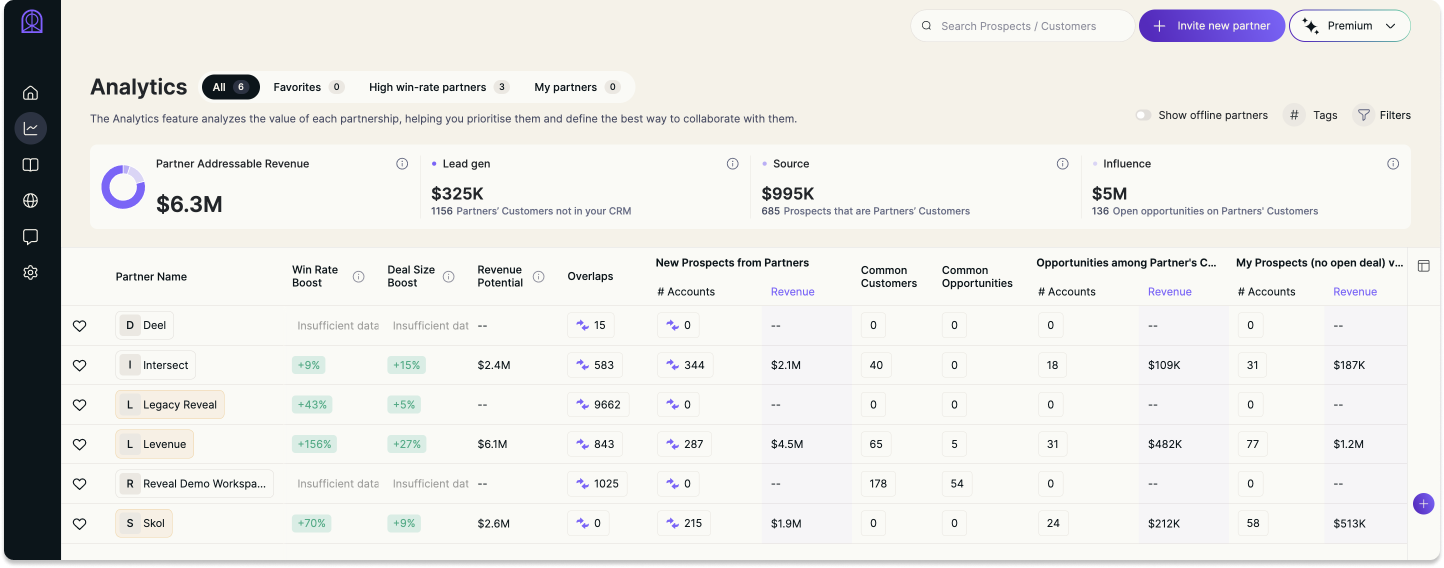This screenshot has width=1444, height=568.
Task: Click info icon on Lead gen card
Action: click(733, 164)
